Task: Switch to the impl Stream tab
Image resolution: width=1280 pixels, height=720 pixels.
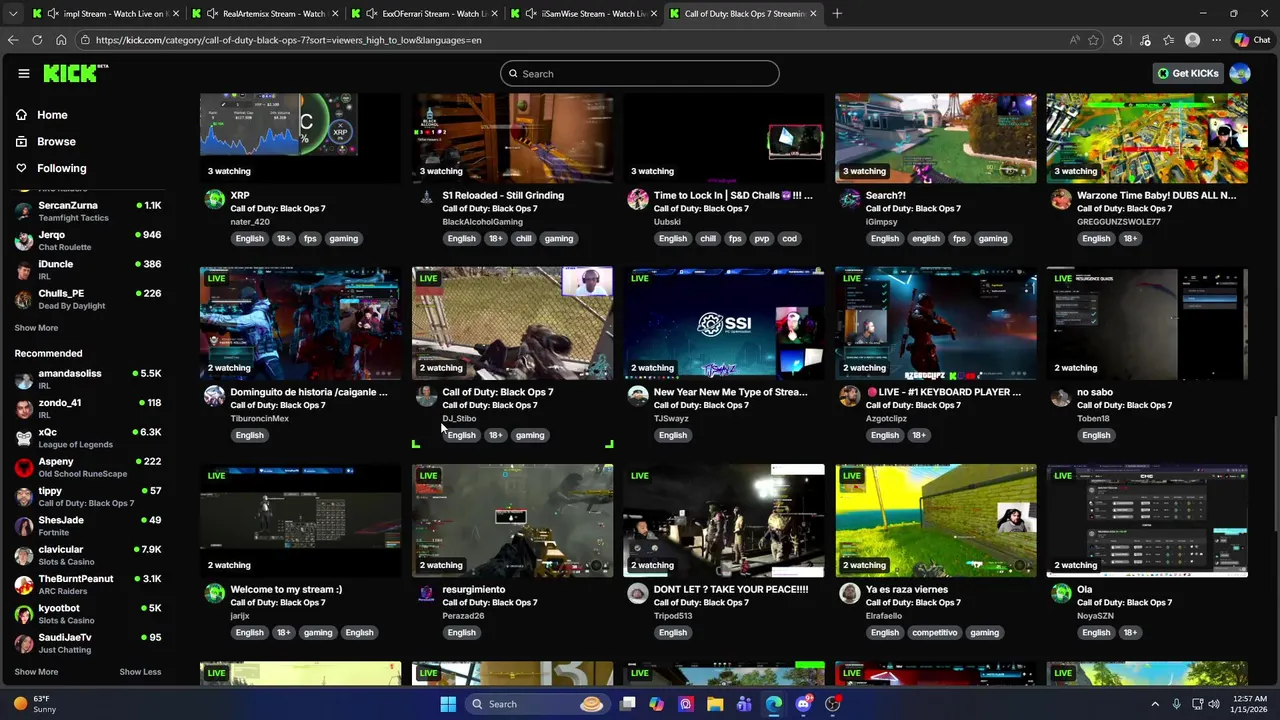Action: 105,14
